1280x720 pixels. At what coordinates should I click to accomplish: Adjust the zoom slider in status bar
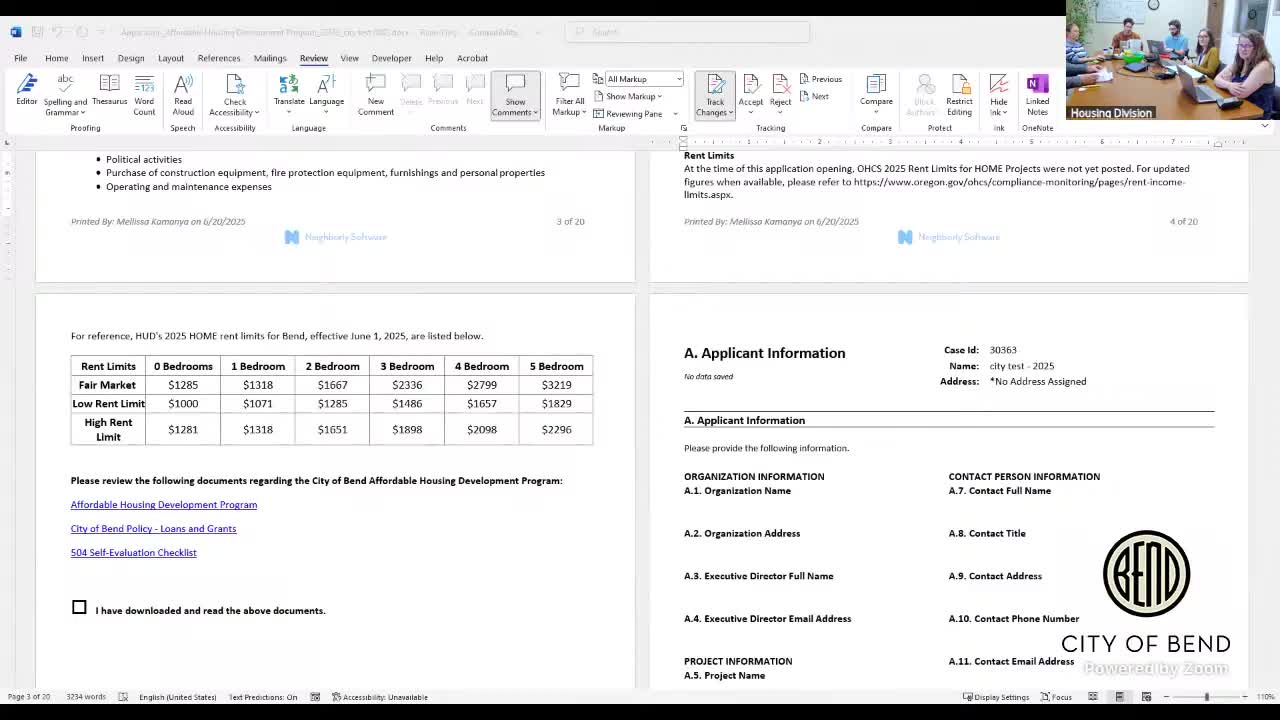pos(1206,697)
